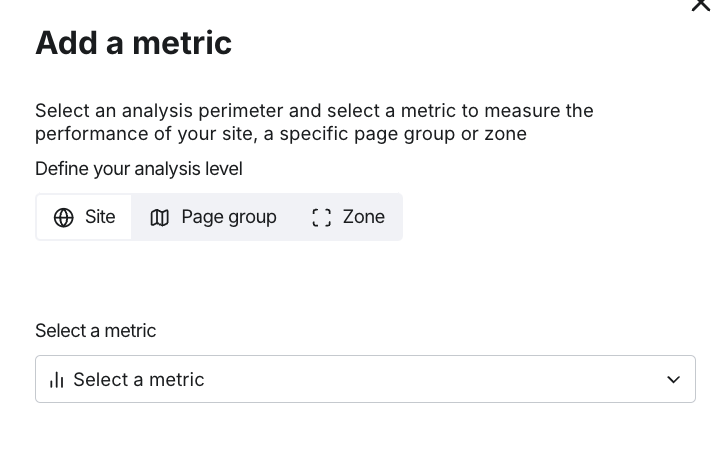Click the dashed-frame Zone icon
Viewport: 720px width, 476px height.
click(x=321, y=218)
